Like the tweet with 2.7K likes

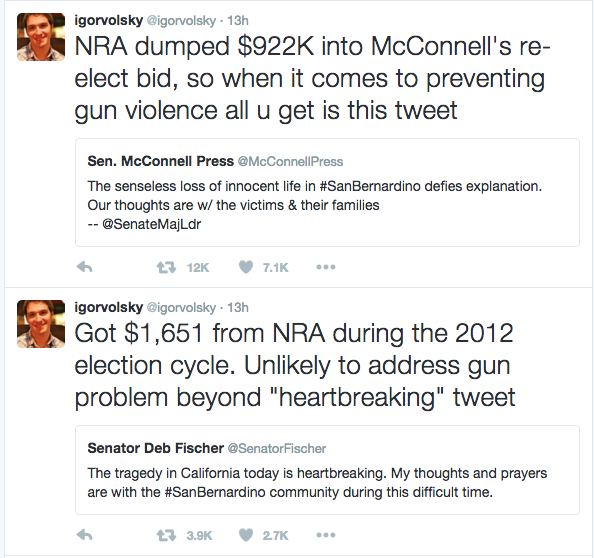click(246, 535)
